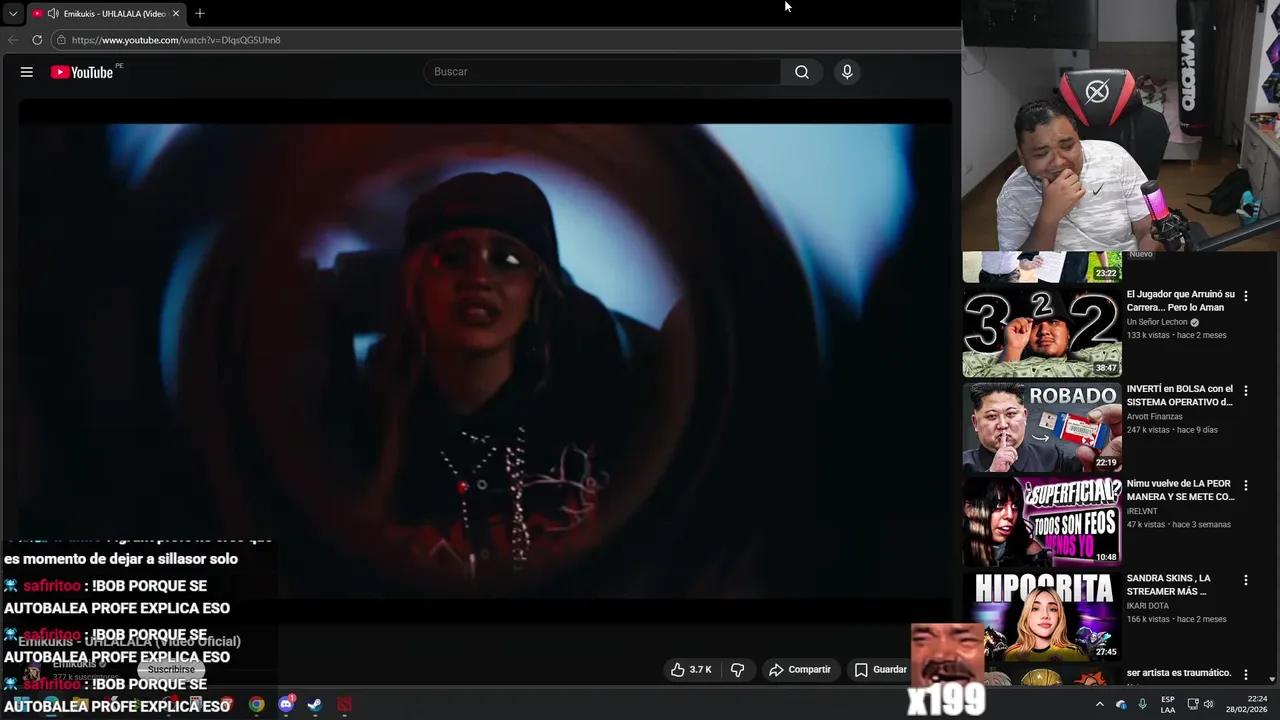Reload the page in browser
1280x720 pixels.
pyautogui.click(x=37, y=40)
